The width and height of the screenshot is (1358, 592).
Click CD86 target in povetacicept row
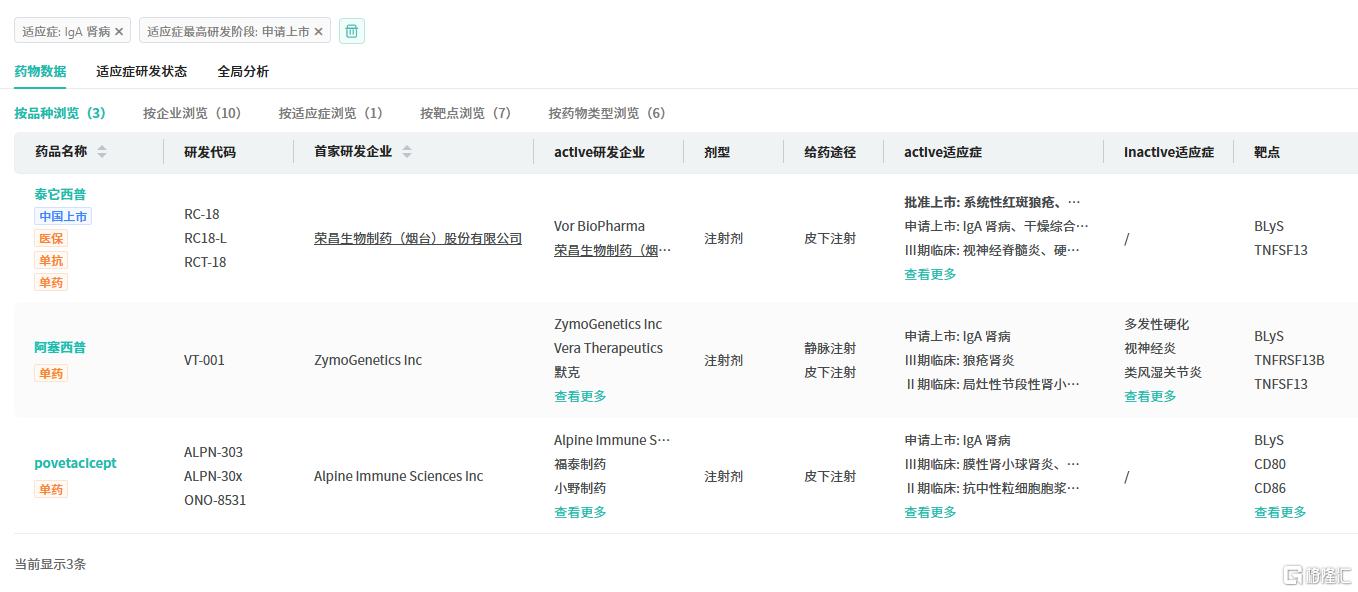1270,488
